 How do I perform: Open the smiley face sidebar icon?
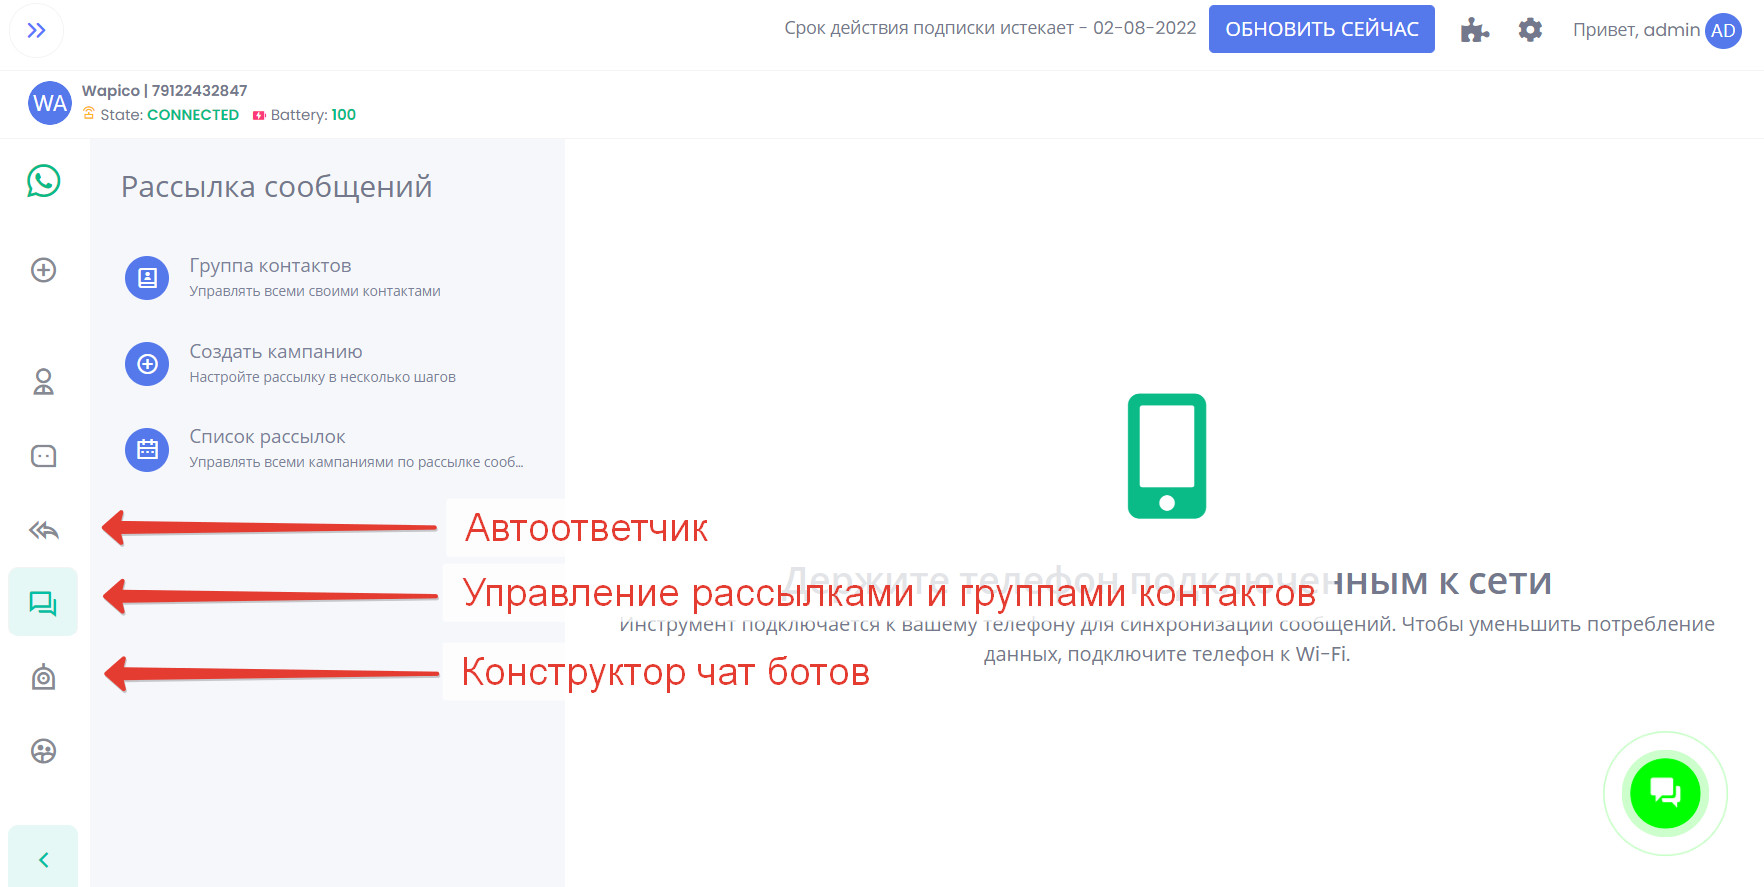[x=43, y=751]
